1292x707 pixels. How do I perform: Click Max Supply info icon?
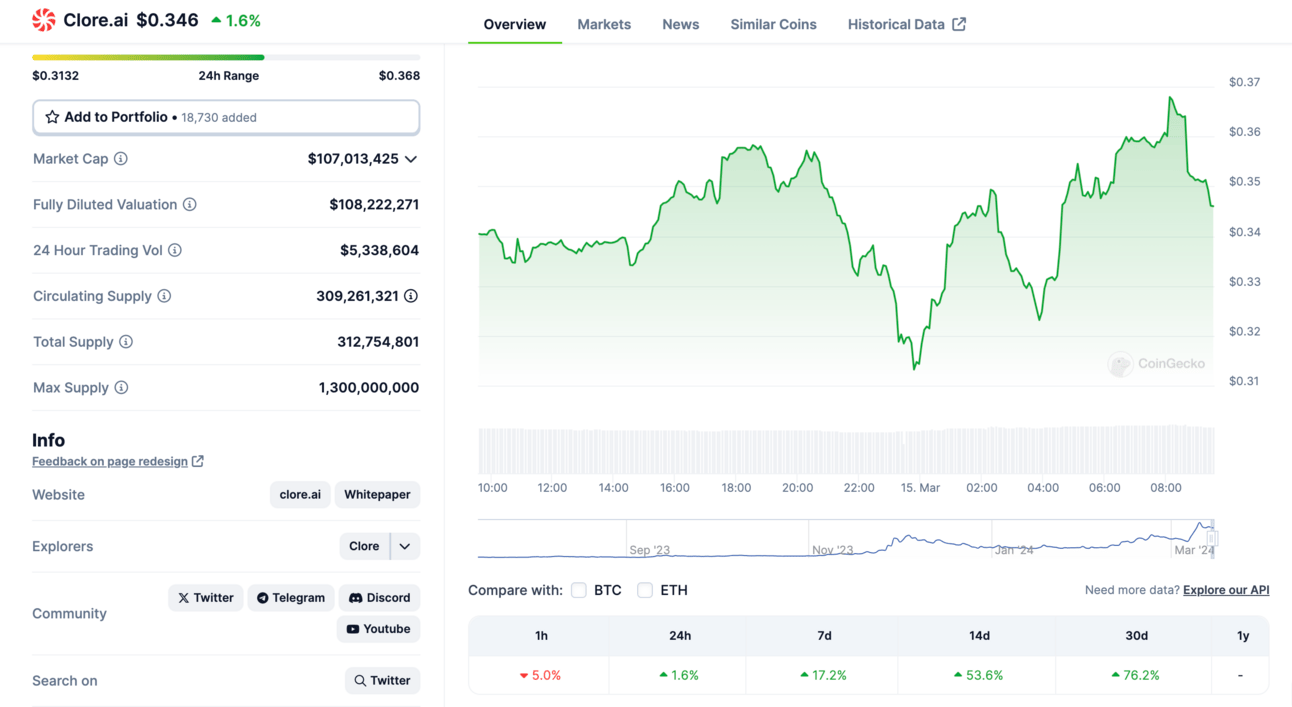[121, 388]
